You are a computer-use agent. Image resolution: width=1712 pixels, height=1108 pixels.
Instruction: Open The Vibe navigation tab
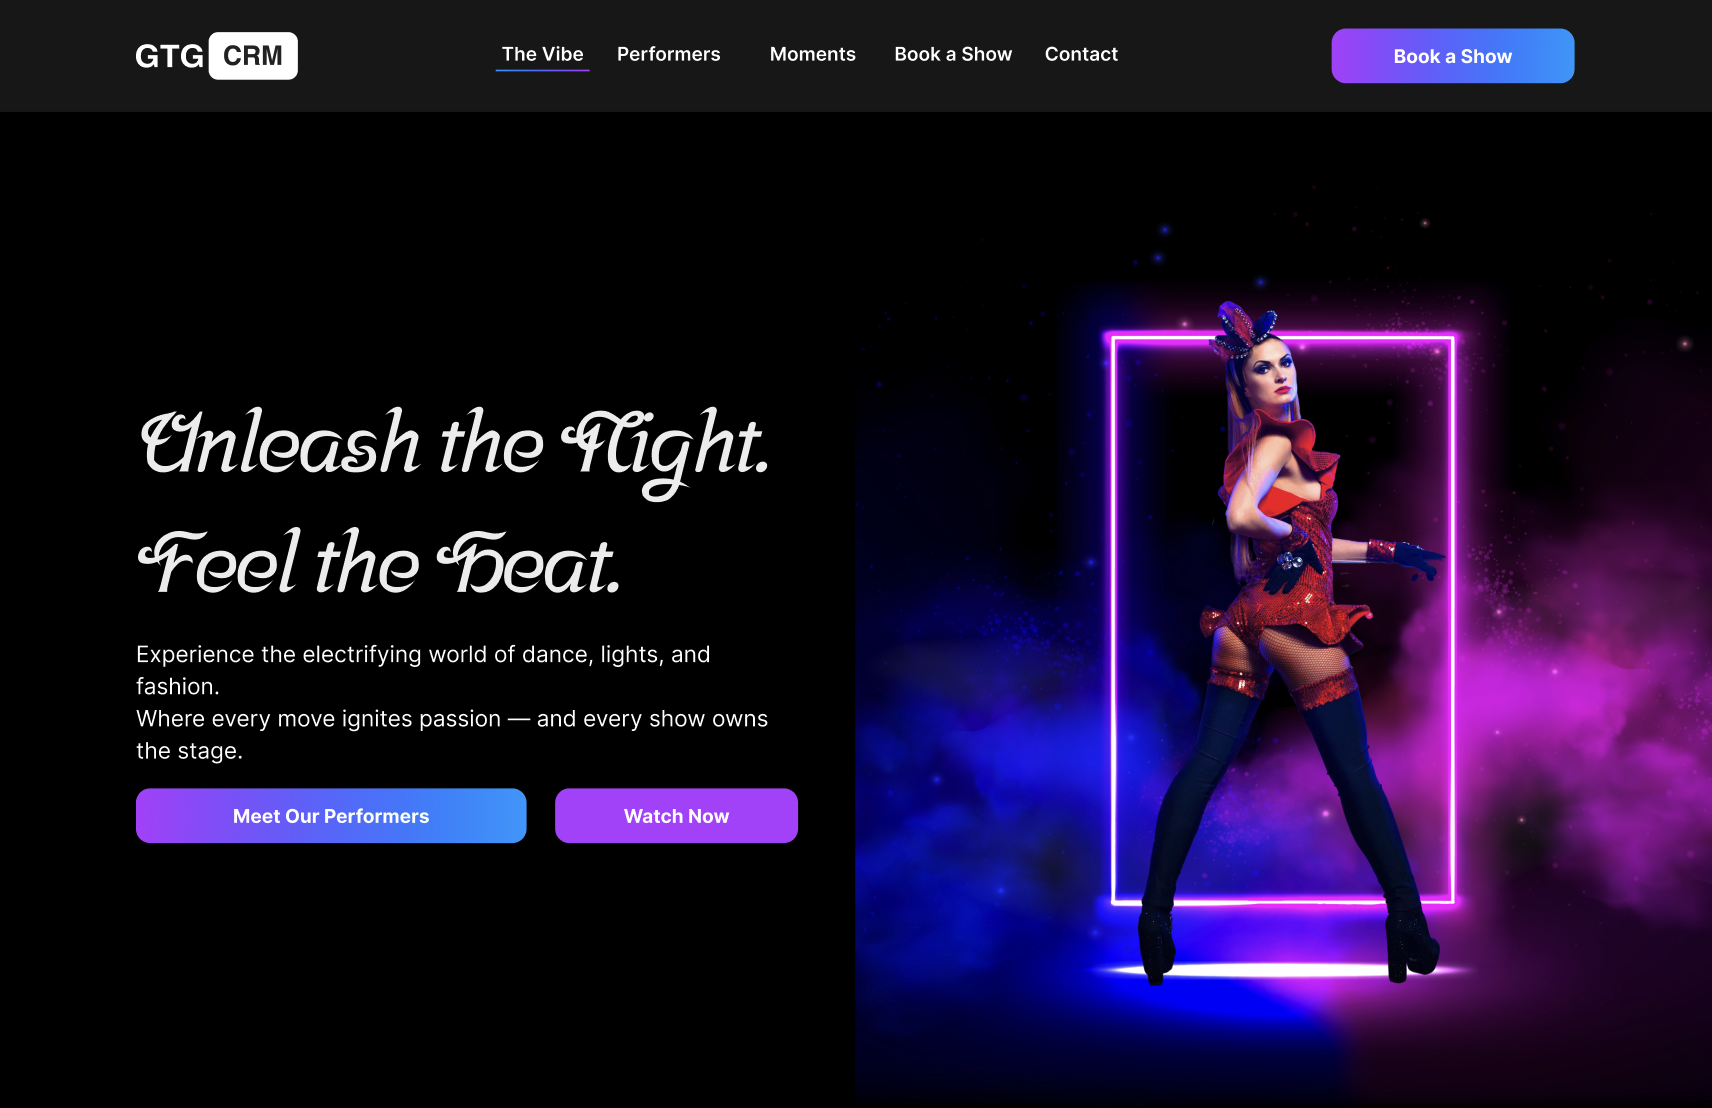click(x=543, y=54)
